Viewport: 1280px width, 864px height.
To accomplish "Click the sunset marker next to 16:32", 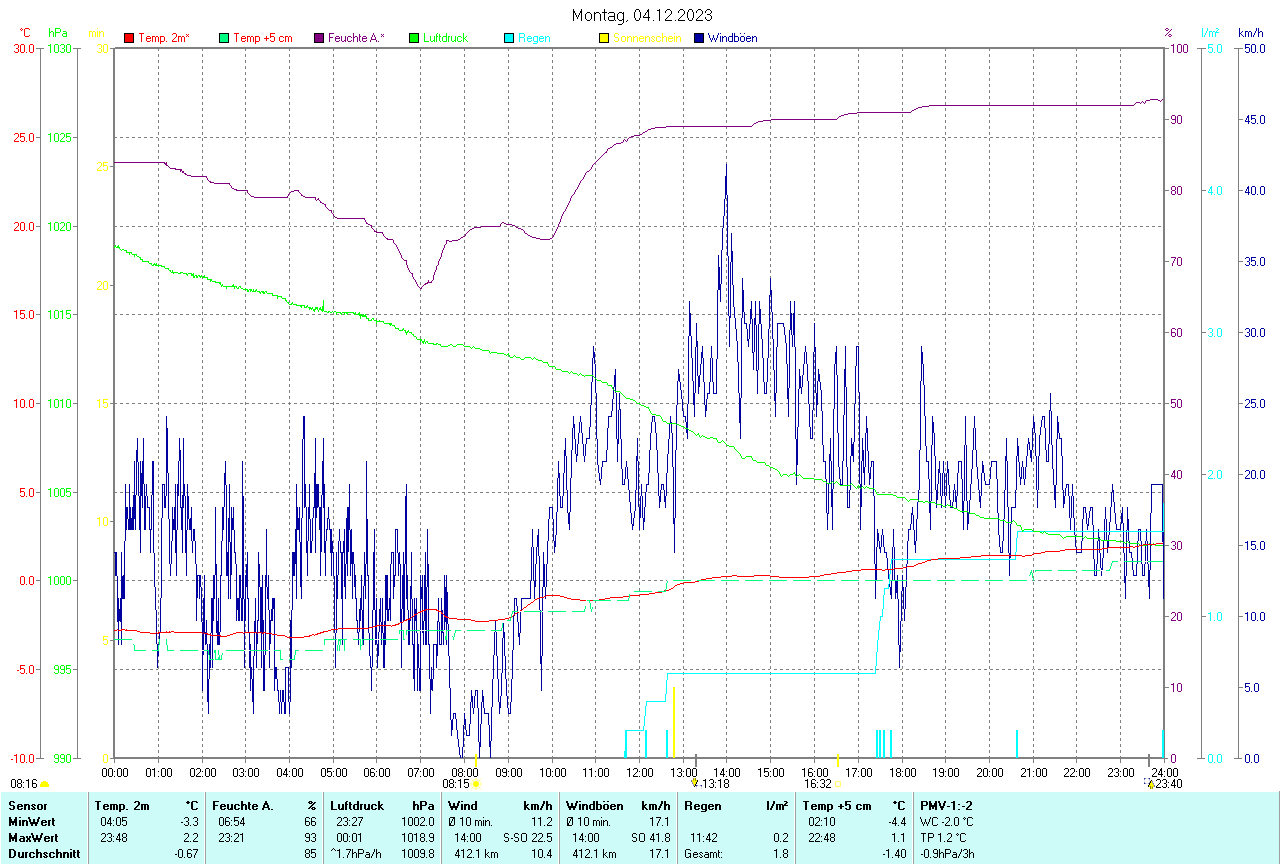I will 839,784.
